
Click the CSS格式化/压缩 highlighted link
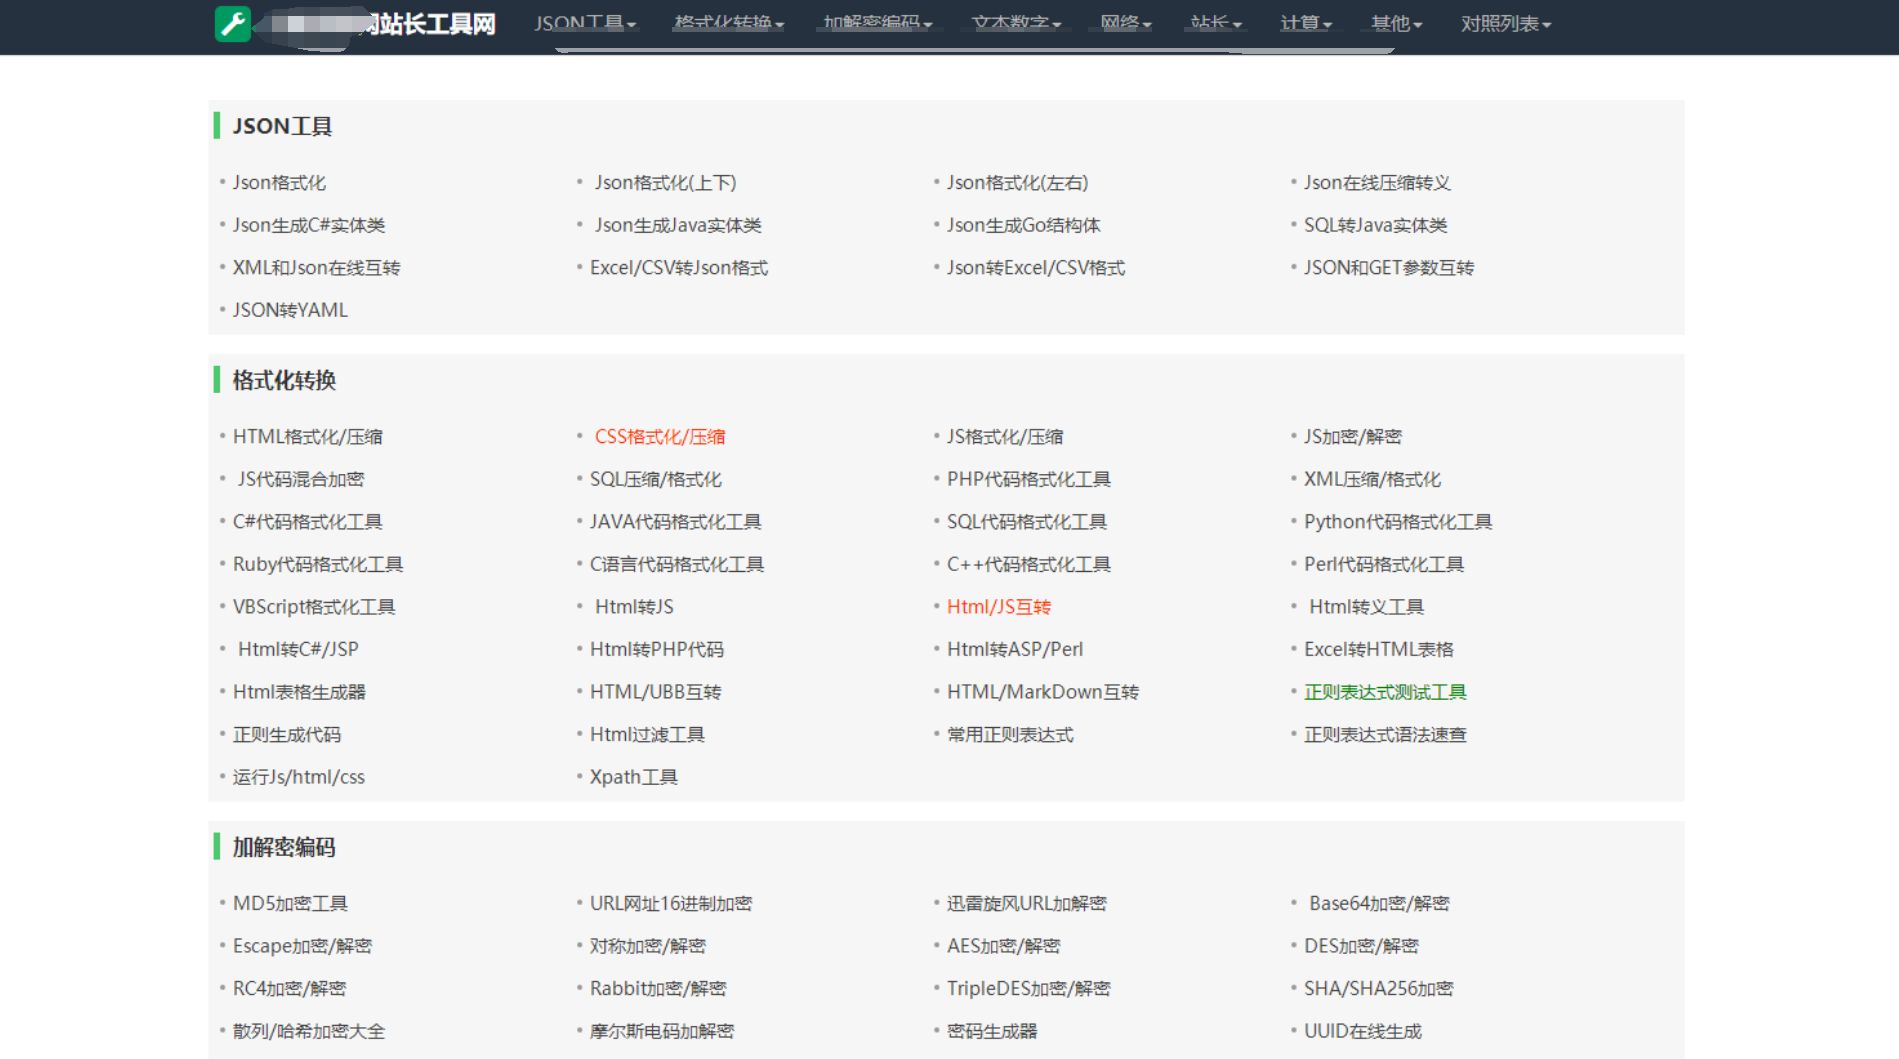point(661,436)
